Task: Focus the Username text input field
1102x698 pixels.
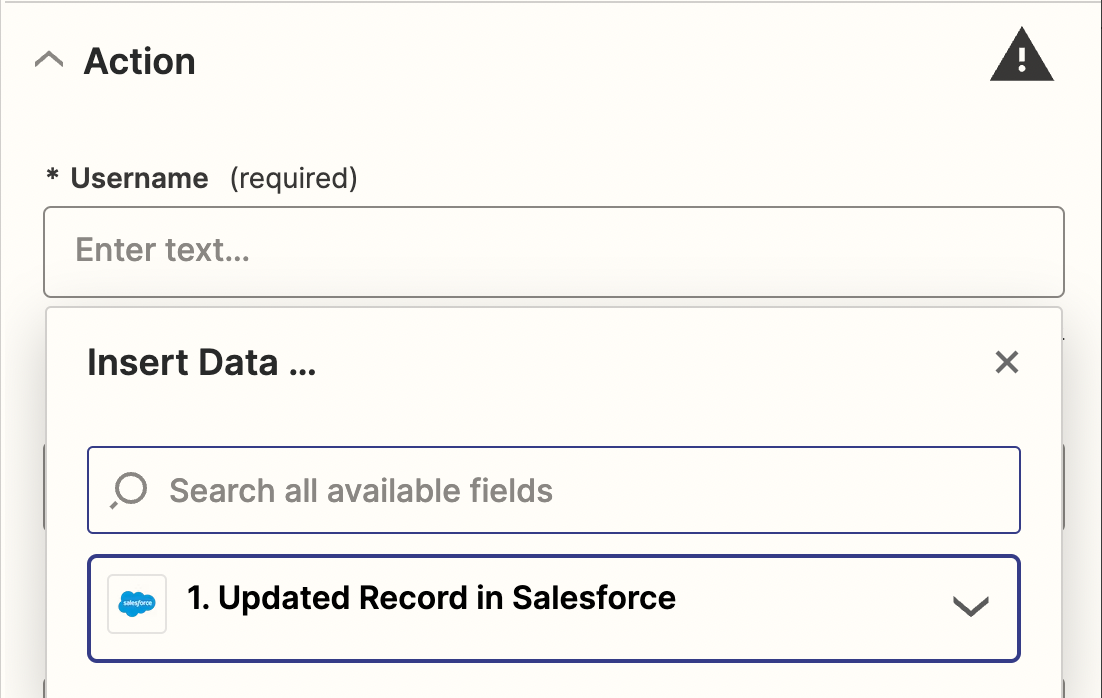Action: pyautogui.click(x=554, y=252)
